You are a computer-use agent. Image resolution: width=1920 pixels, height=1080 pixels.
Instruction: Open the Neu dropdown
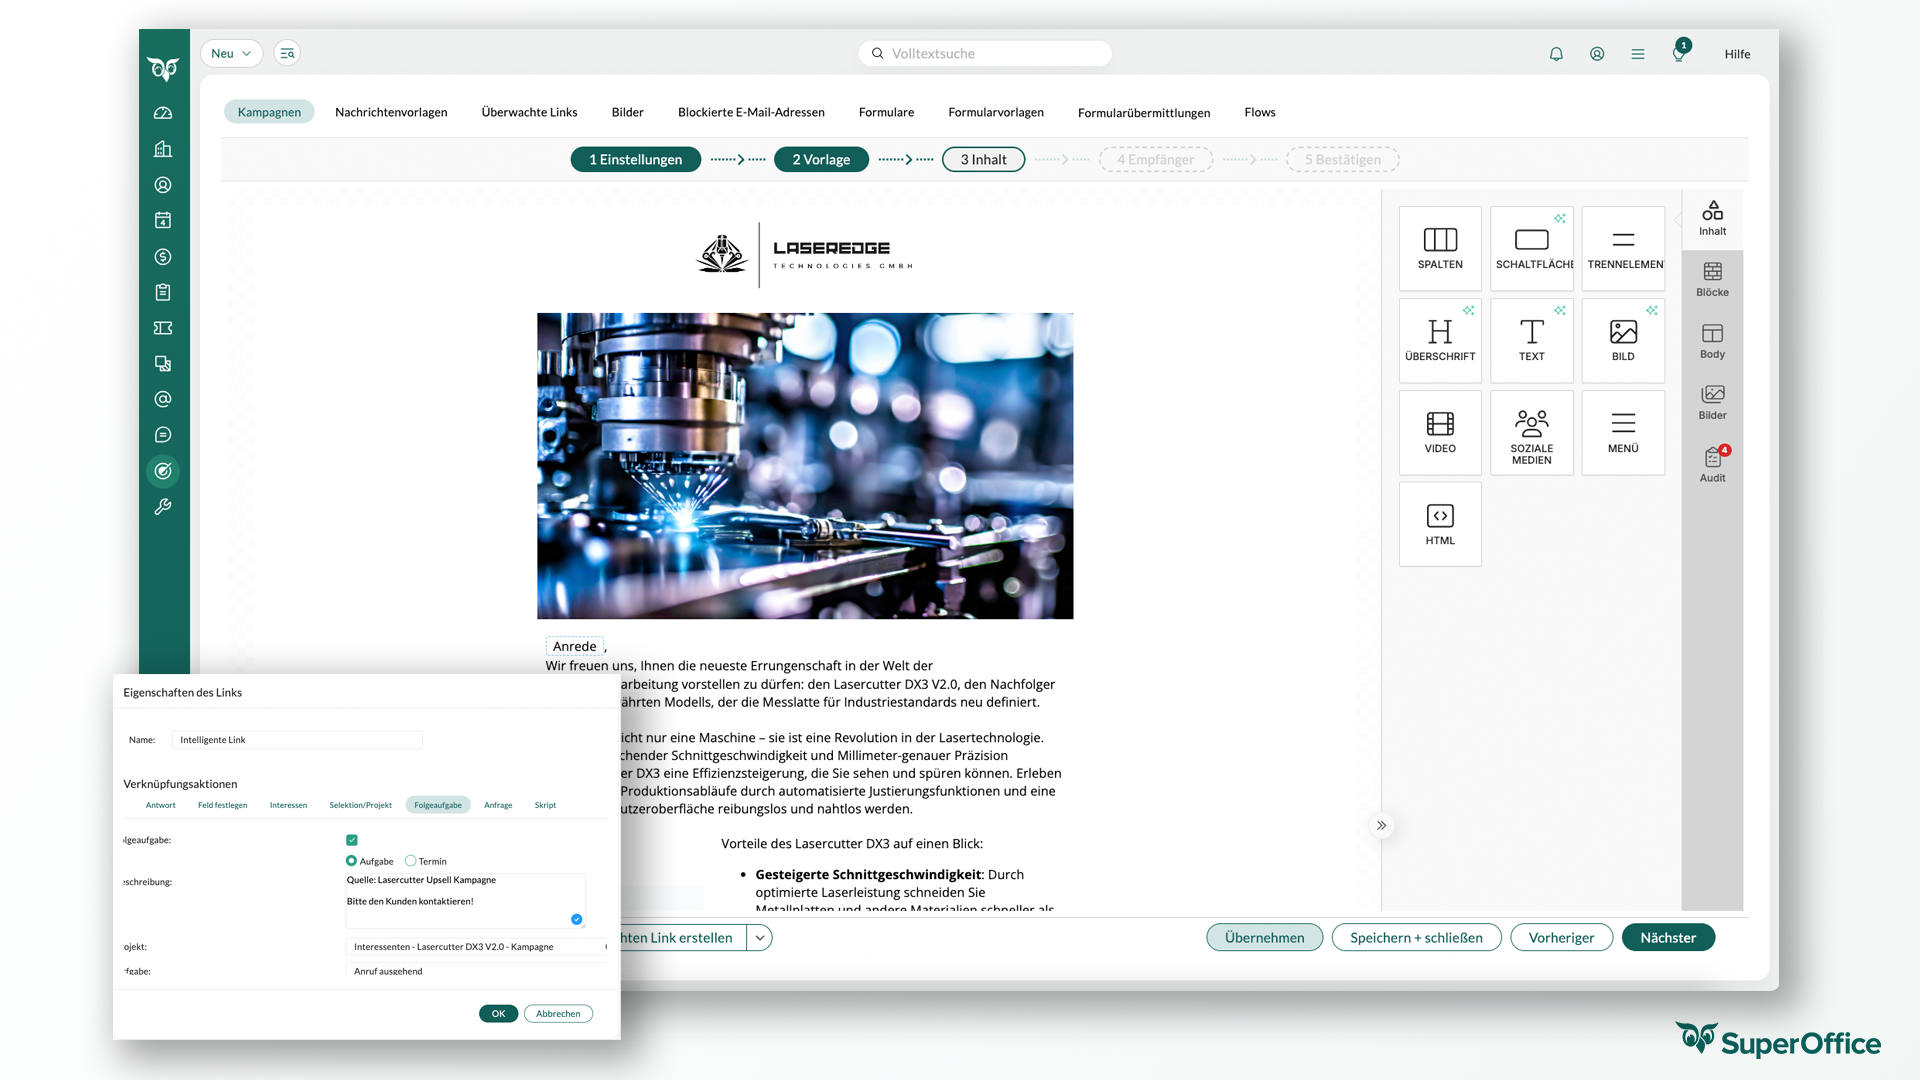pyautogui.click(x=231, y=54)
